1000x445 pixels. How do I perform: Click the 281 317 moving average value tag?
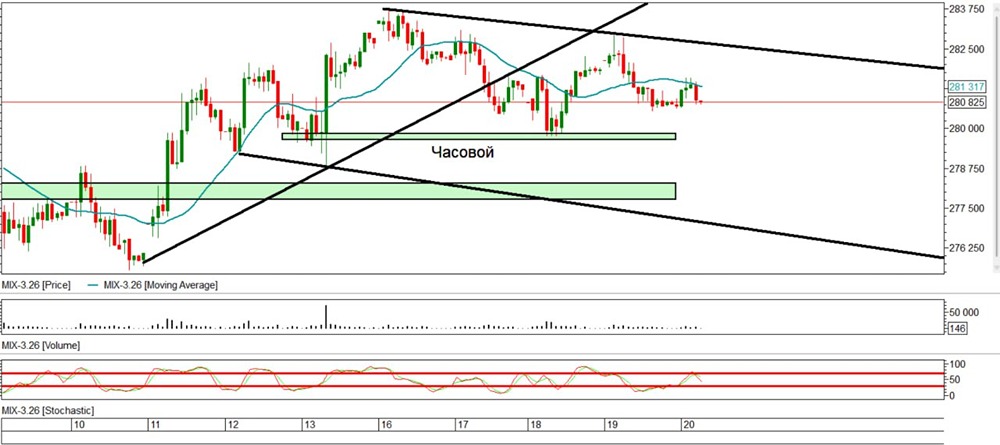click(x=967, y=87)
